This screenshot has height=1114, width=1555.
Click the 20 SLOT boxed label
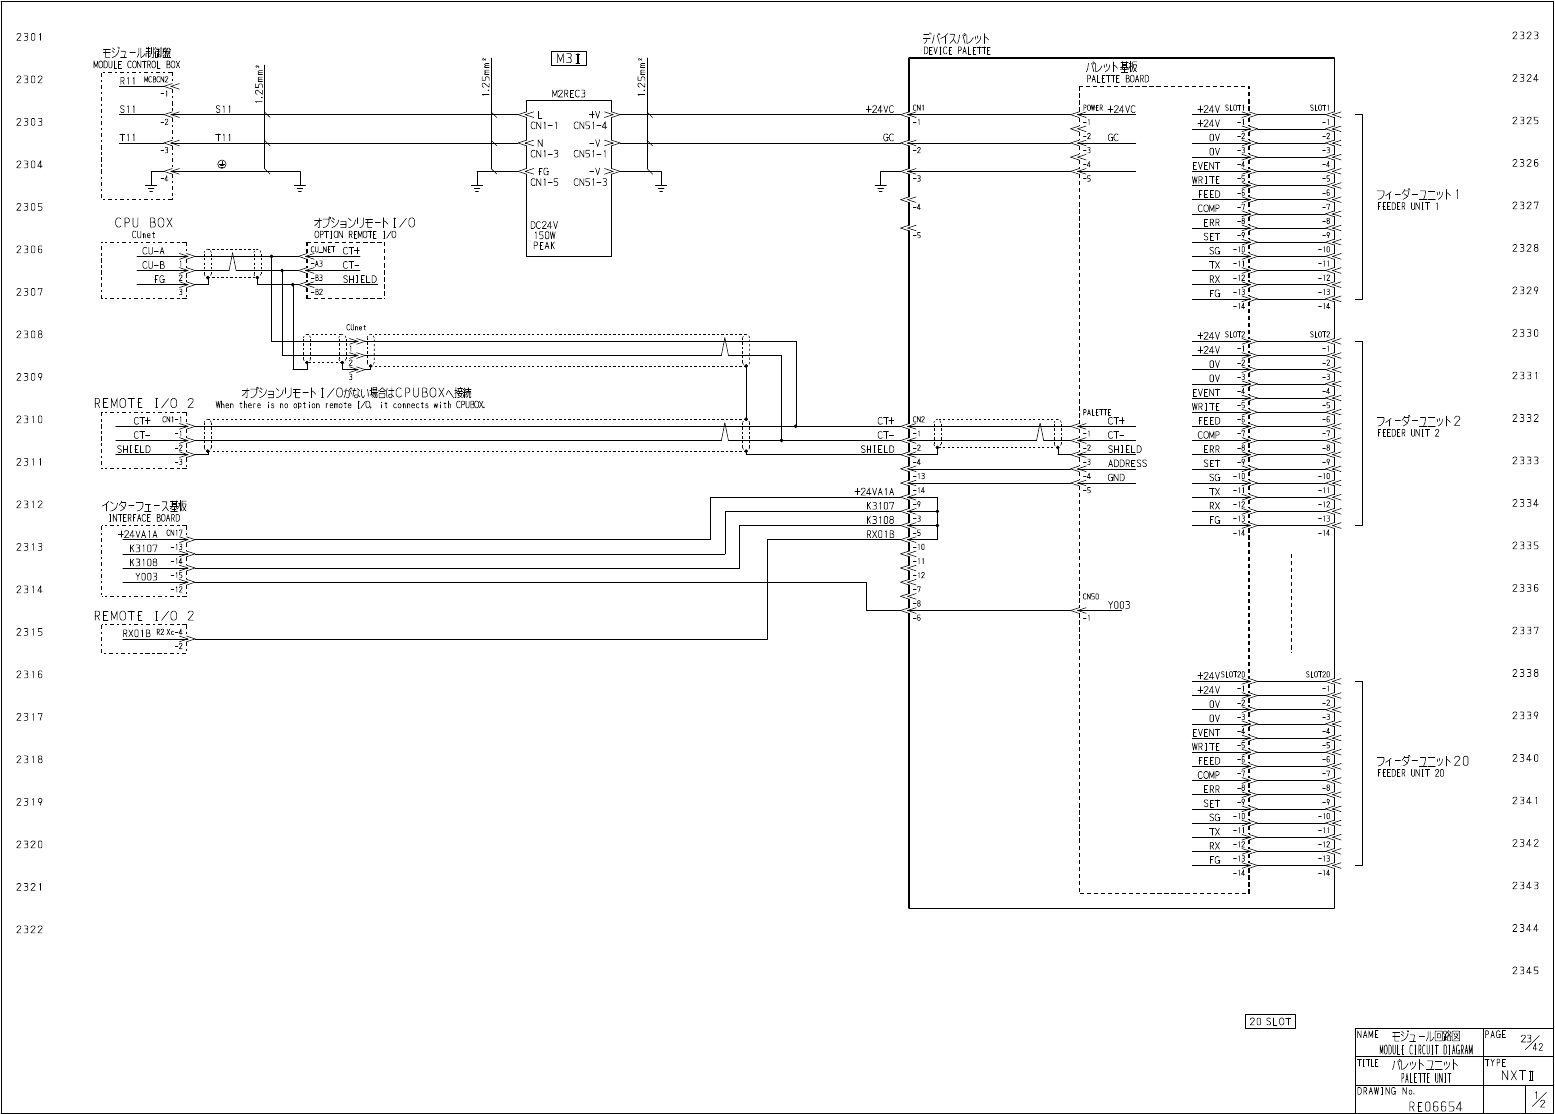(1270, 1021)
